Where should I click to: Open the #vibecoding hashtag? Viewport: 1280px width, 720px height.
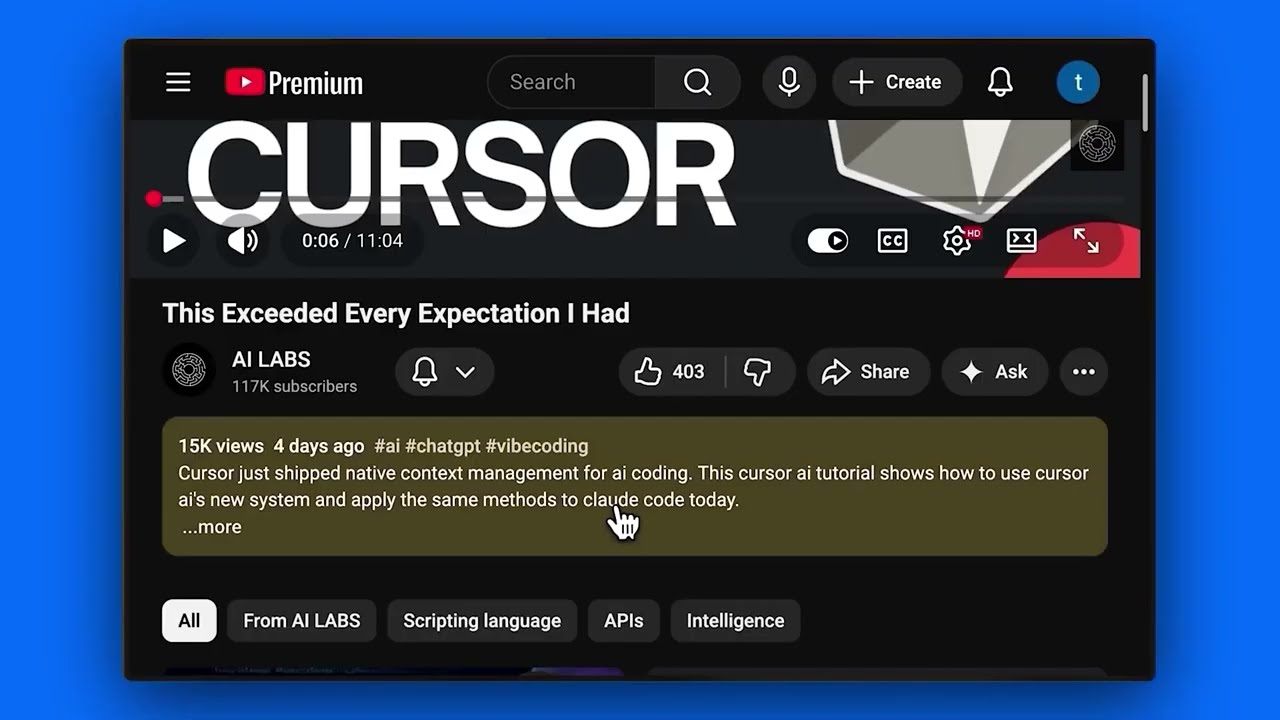tap(537, 446)
